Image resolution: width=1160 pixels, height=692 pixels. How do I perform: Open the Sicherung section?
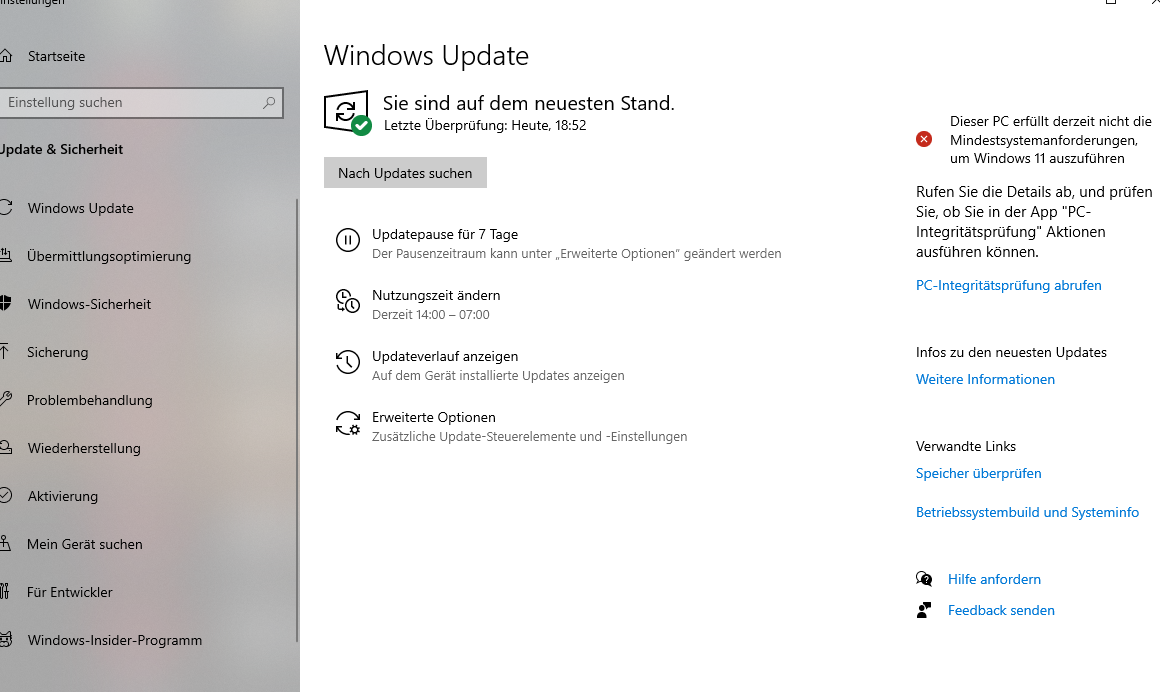(x=57, y=352)
